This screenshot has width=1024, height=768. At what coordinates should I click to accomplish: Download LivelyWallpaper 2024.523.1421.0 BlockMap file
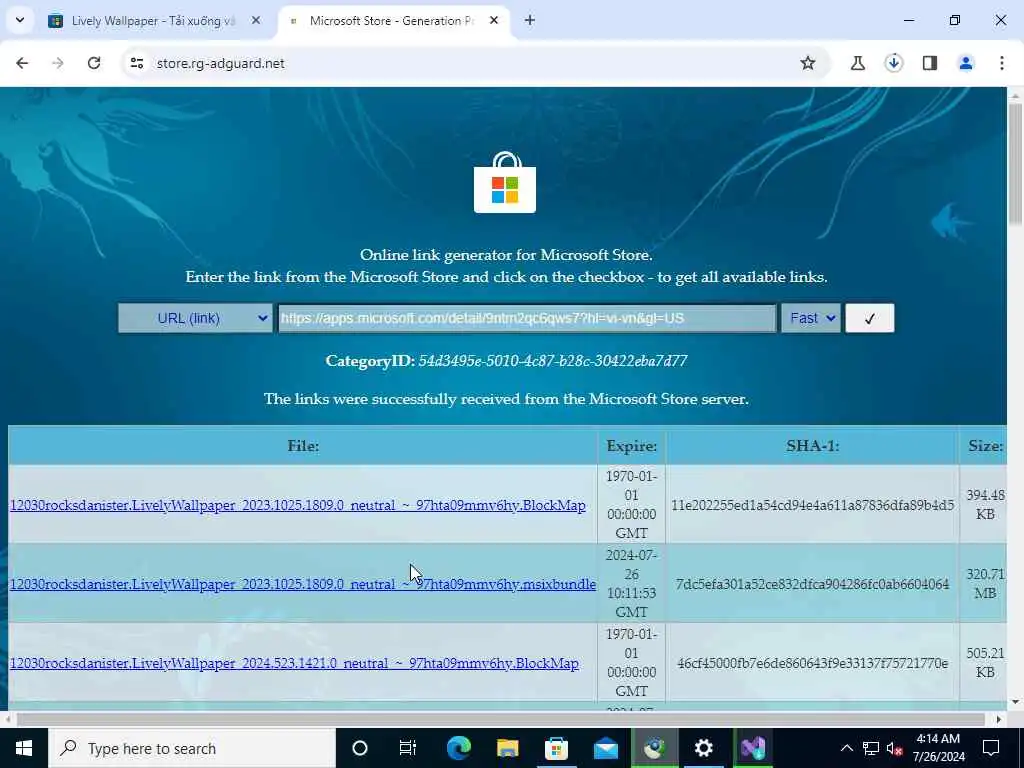coord(294,663)
